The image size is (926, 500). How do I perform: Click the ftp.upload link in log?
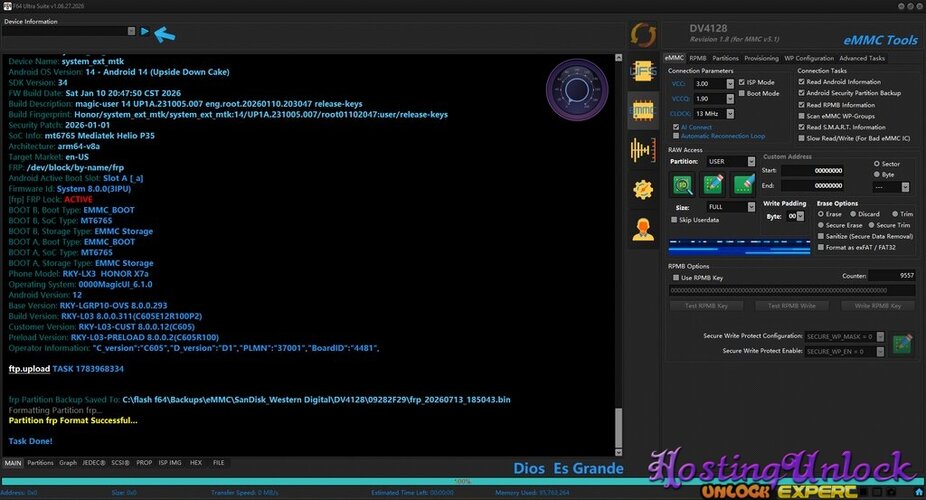(x=29, y=369)
